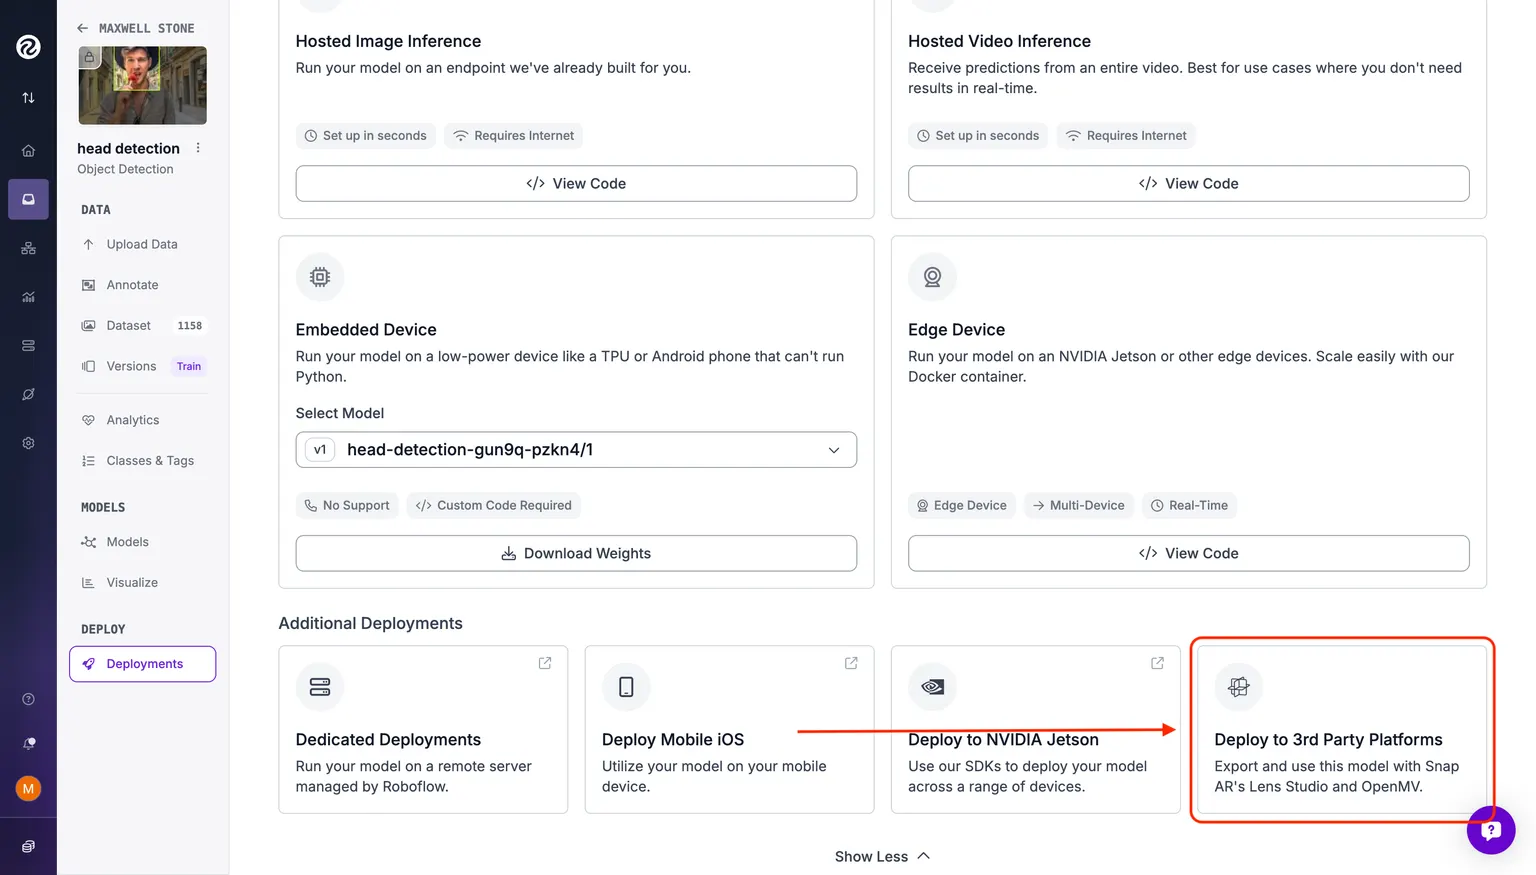
Task: Click the Object Detection project type label
Action: coord(125,169)
